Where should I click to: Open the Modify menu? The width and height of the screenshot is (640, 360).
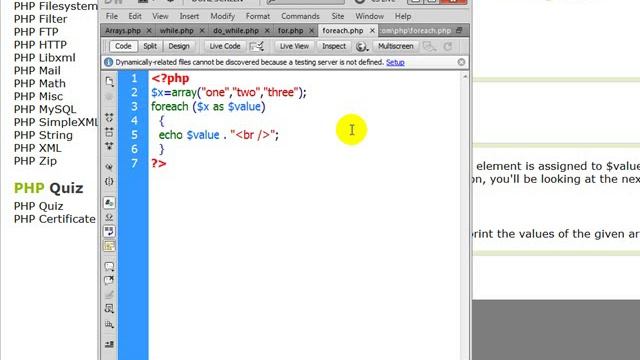[x=222, y=16]
